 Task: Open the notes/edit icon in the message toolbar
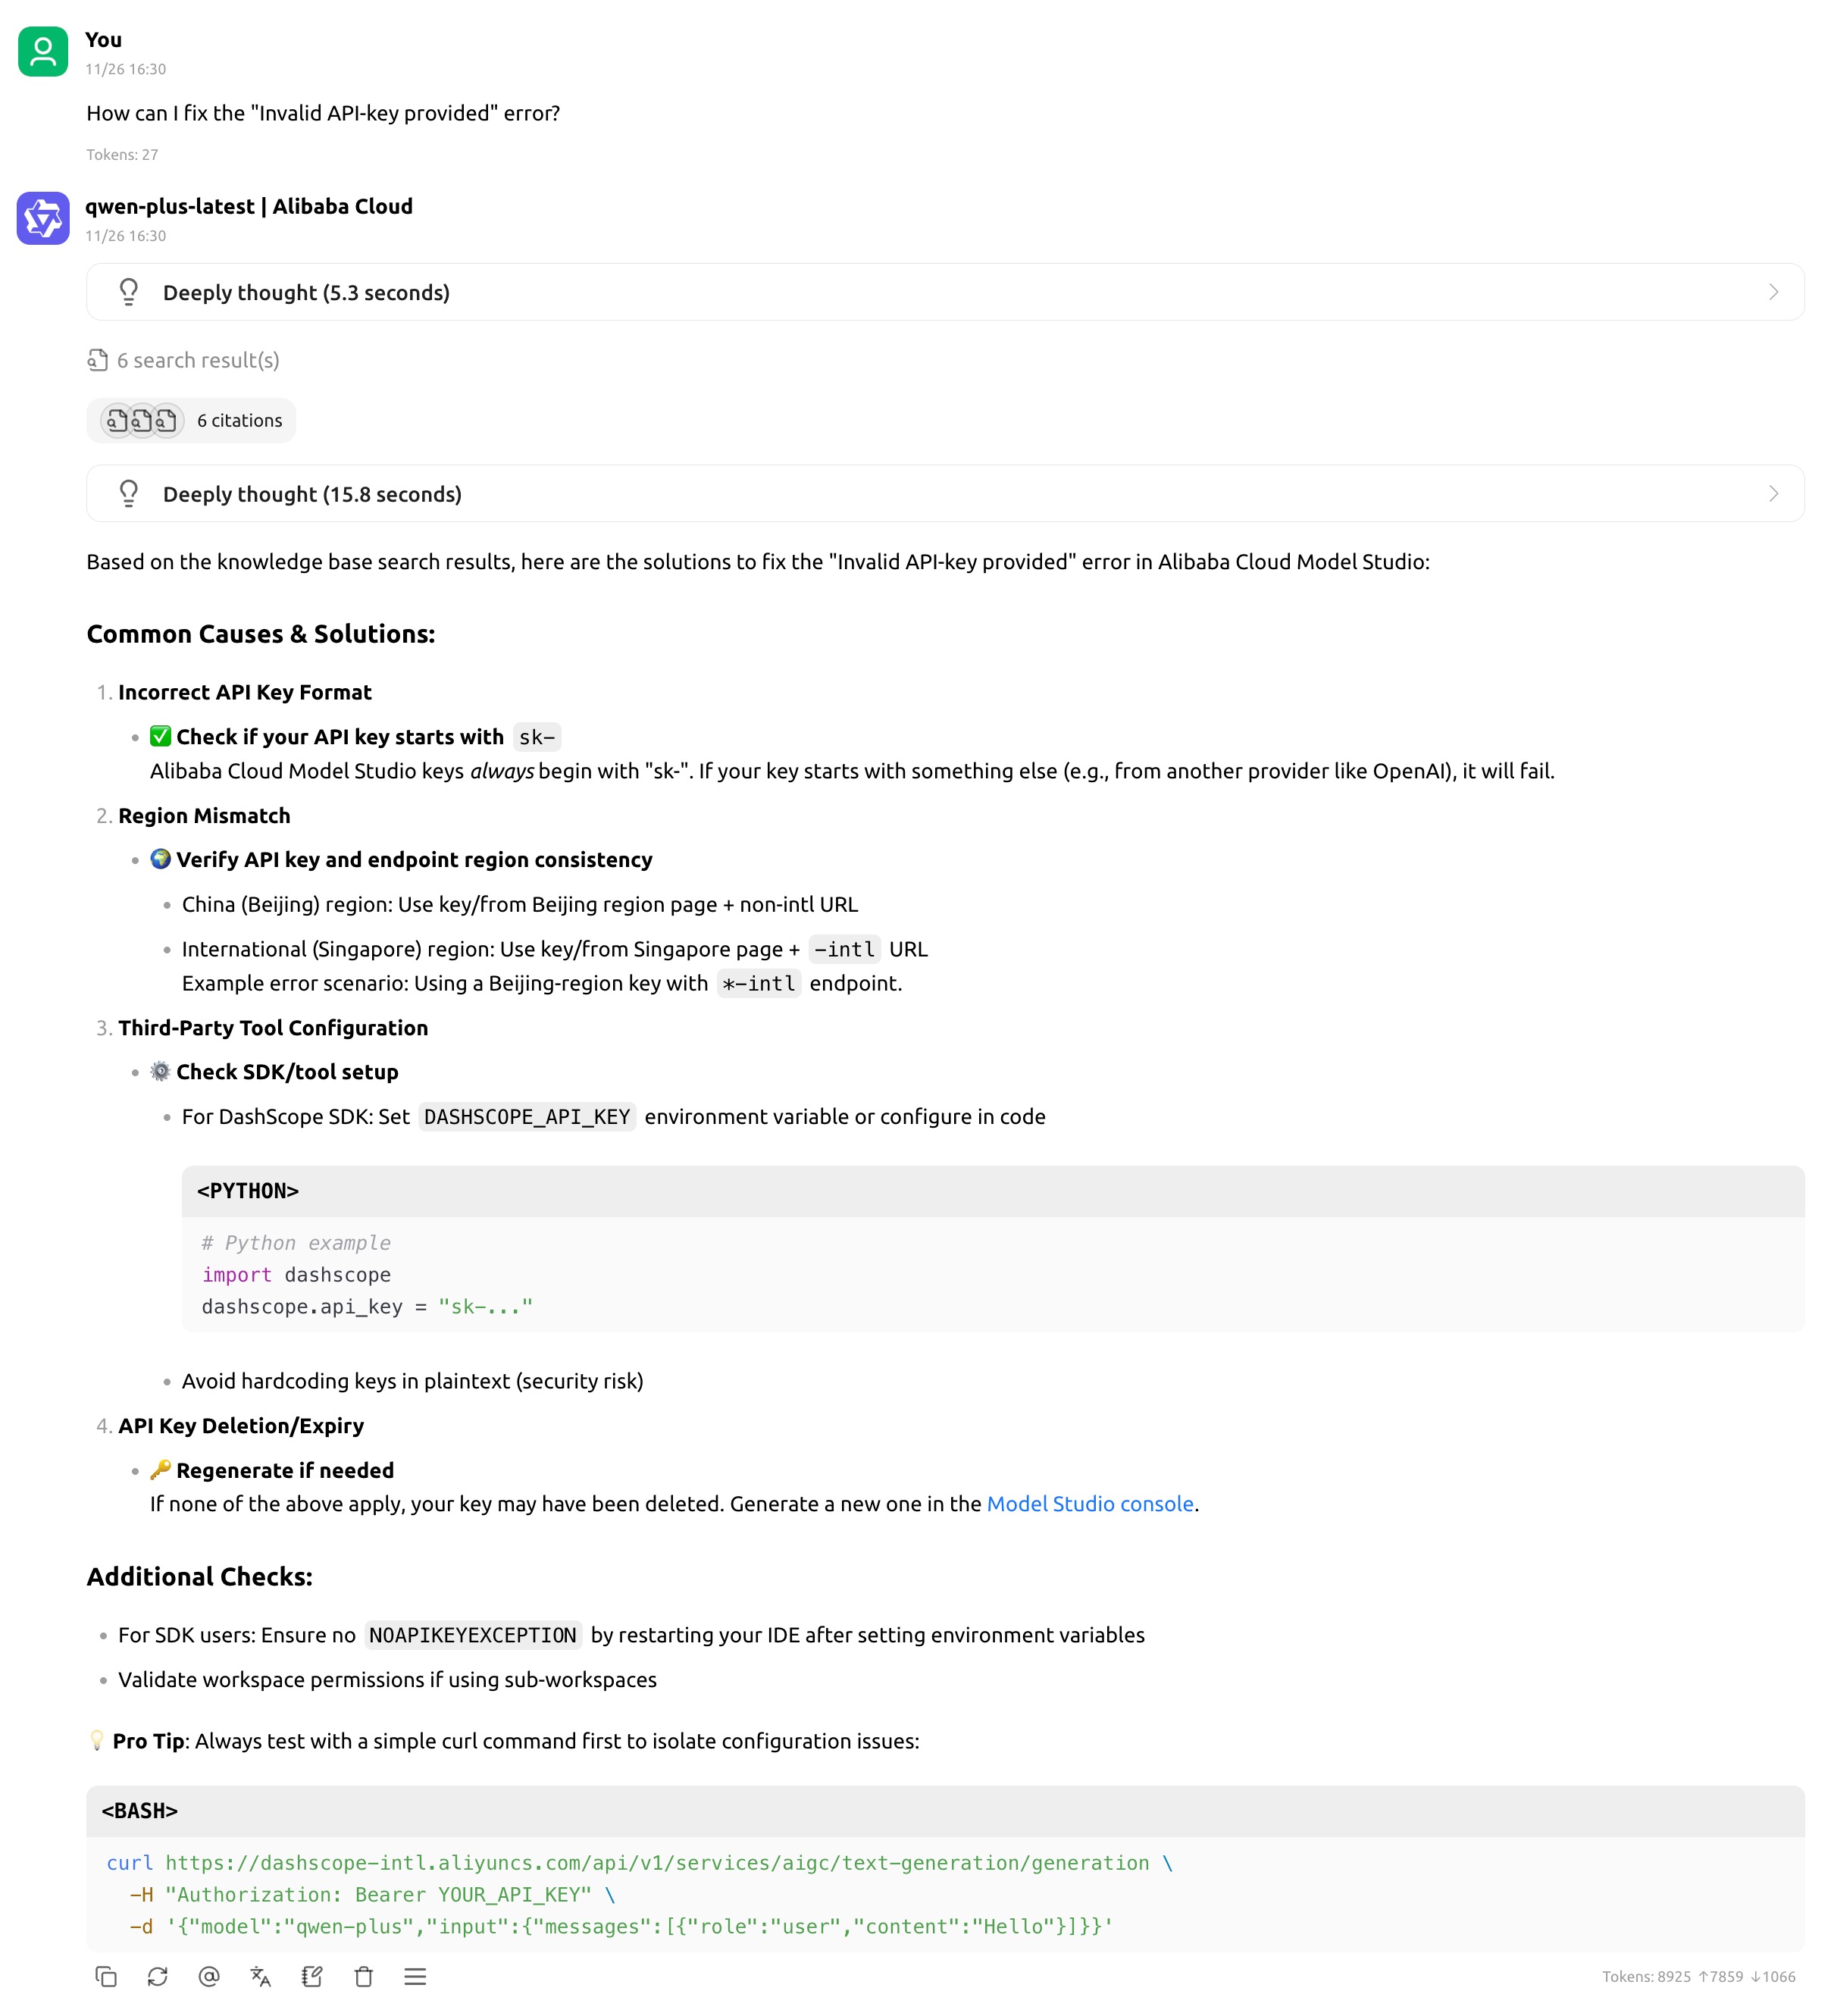pos(312,1977)
